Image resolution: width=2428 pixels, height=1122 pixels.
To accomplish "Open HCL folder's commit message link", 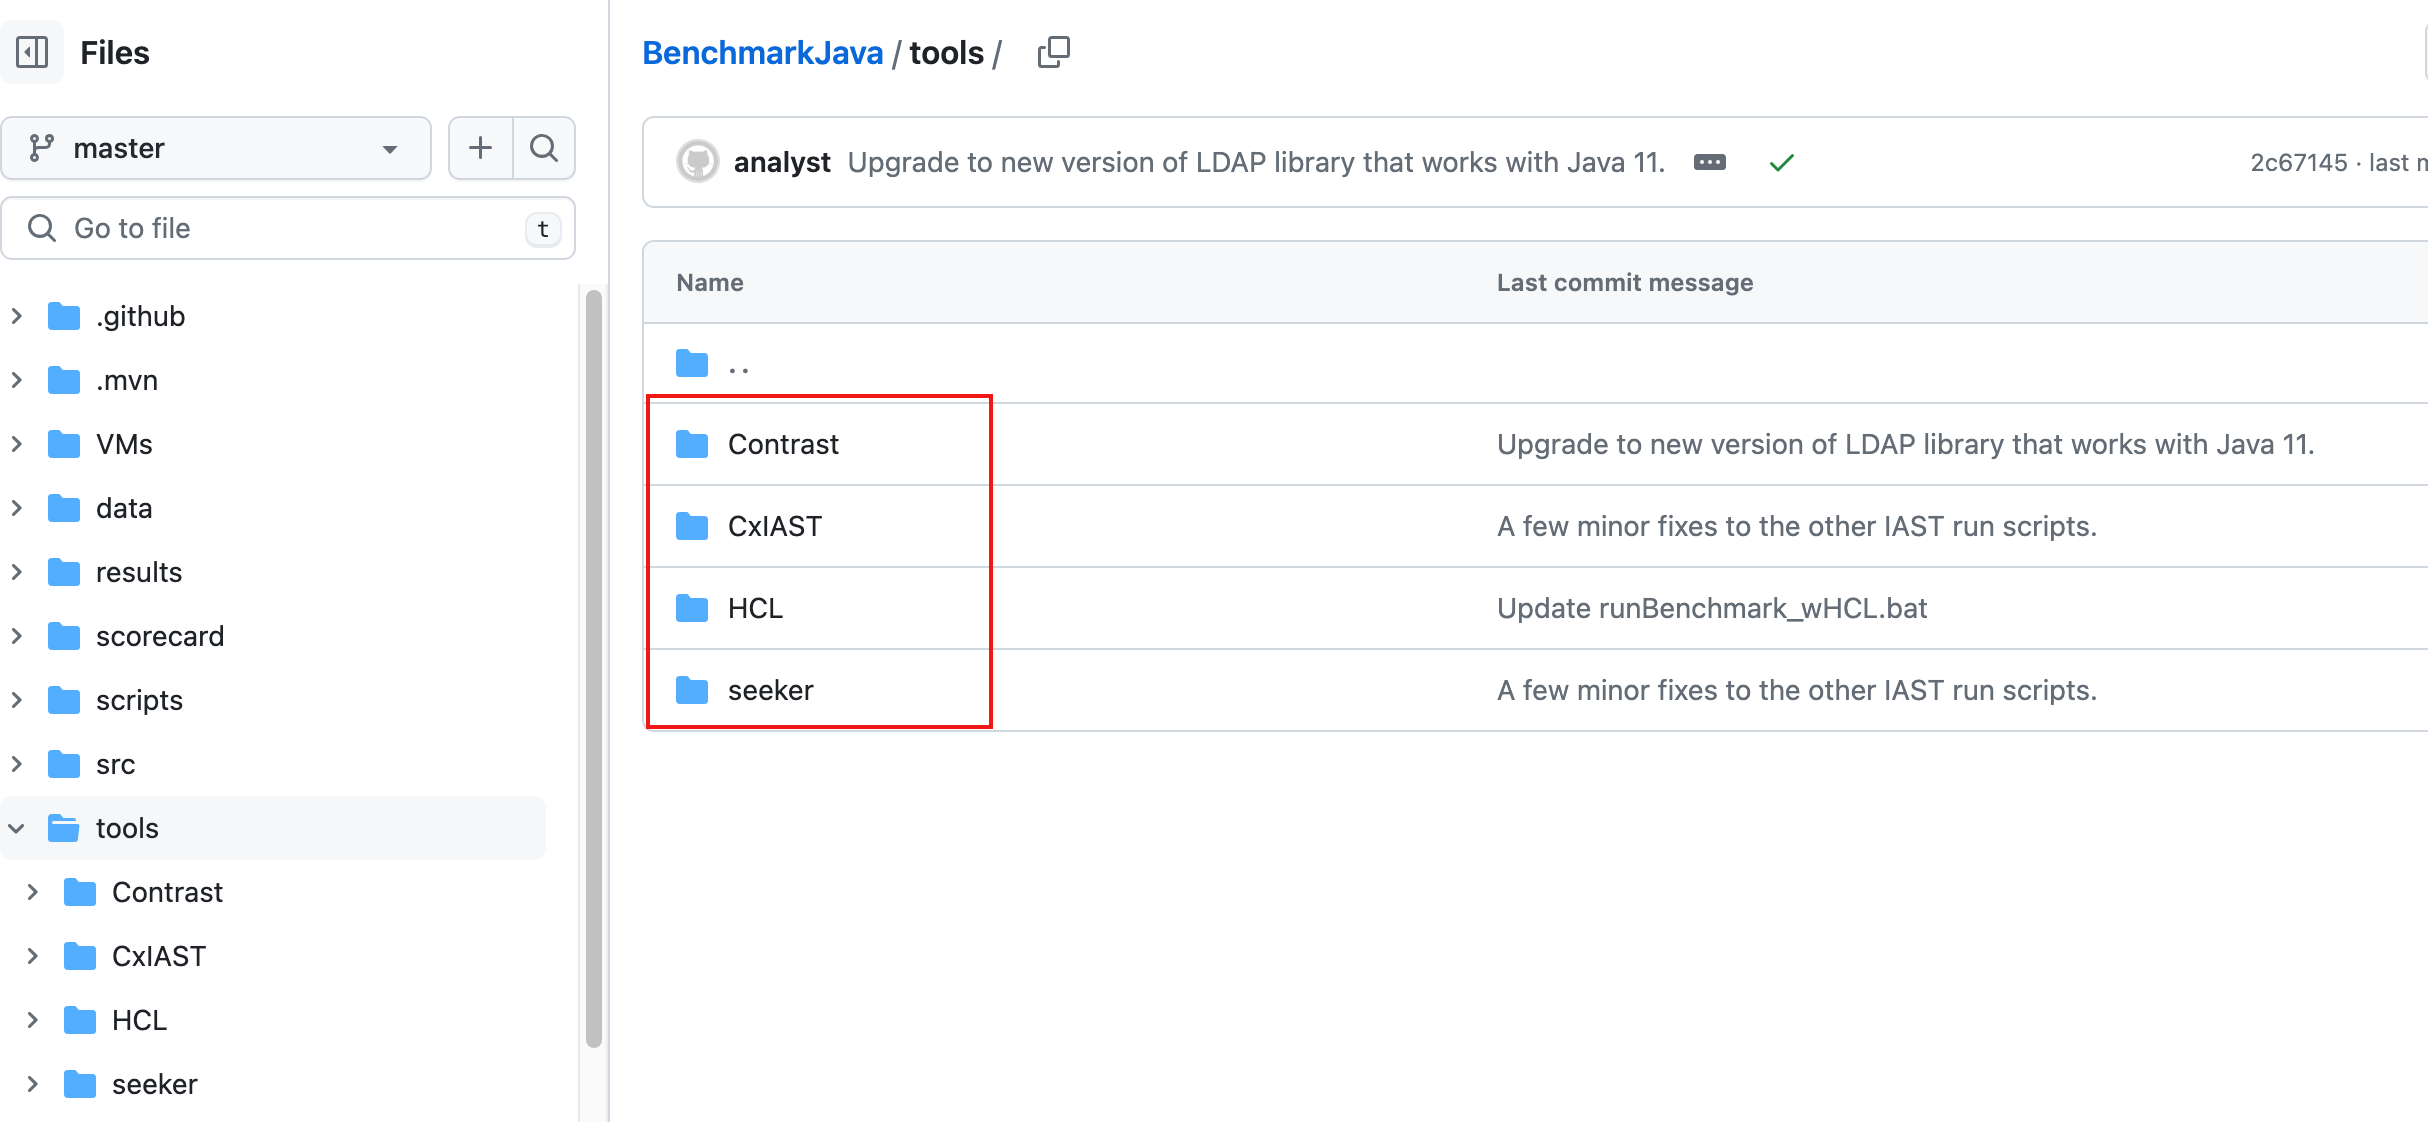I will [x=1711, y=608].
